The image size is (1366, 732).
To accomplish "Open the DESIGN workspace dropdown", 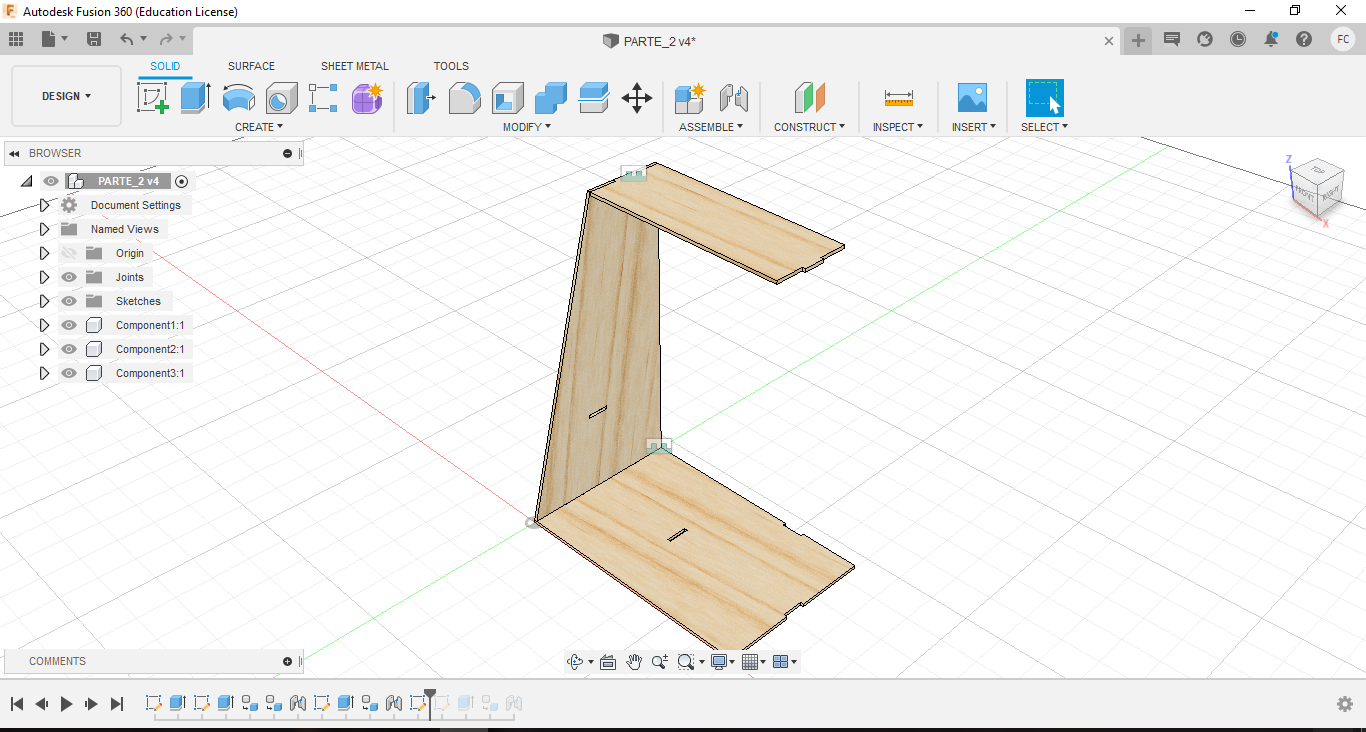I will (x=66, y=96).
